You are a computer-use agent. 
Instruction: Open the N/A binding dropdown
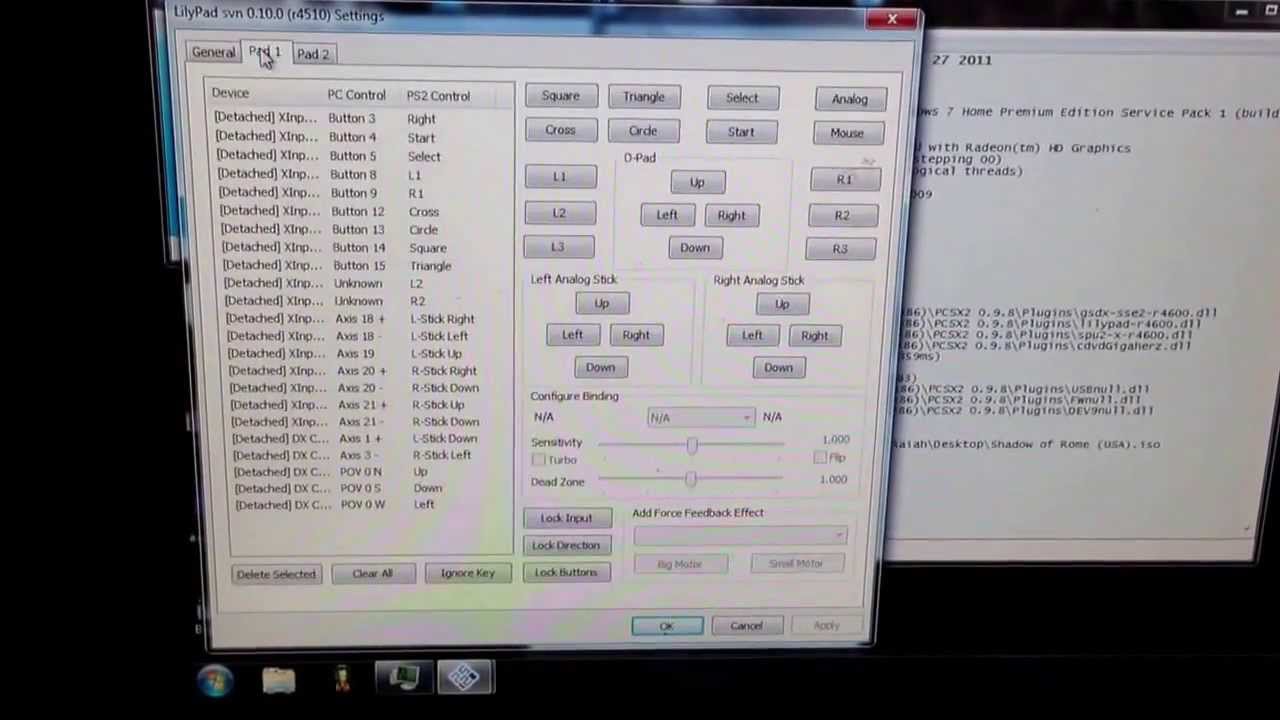[700, 417]
